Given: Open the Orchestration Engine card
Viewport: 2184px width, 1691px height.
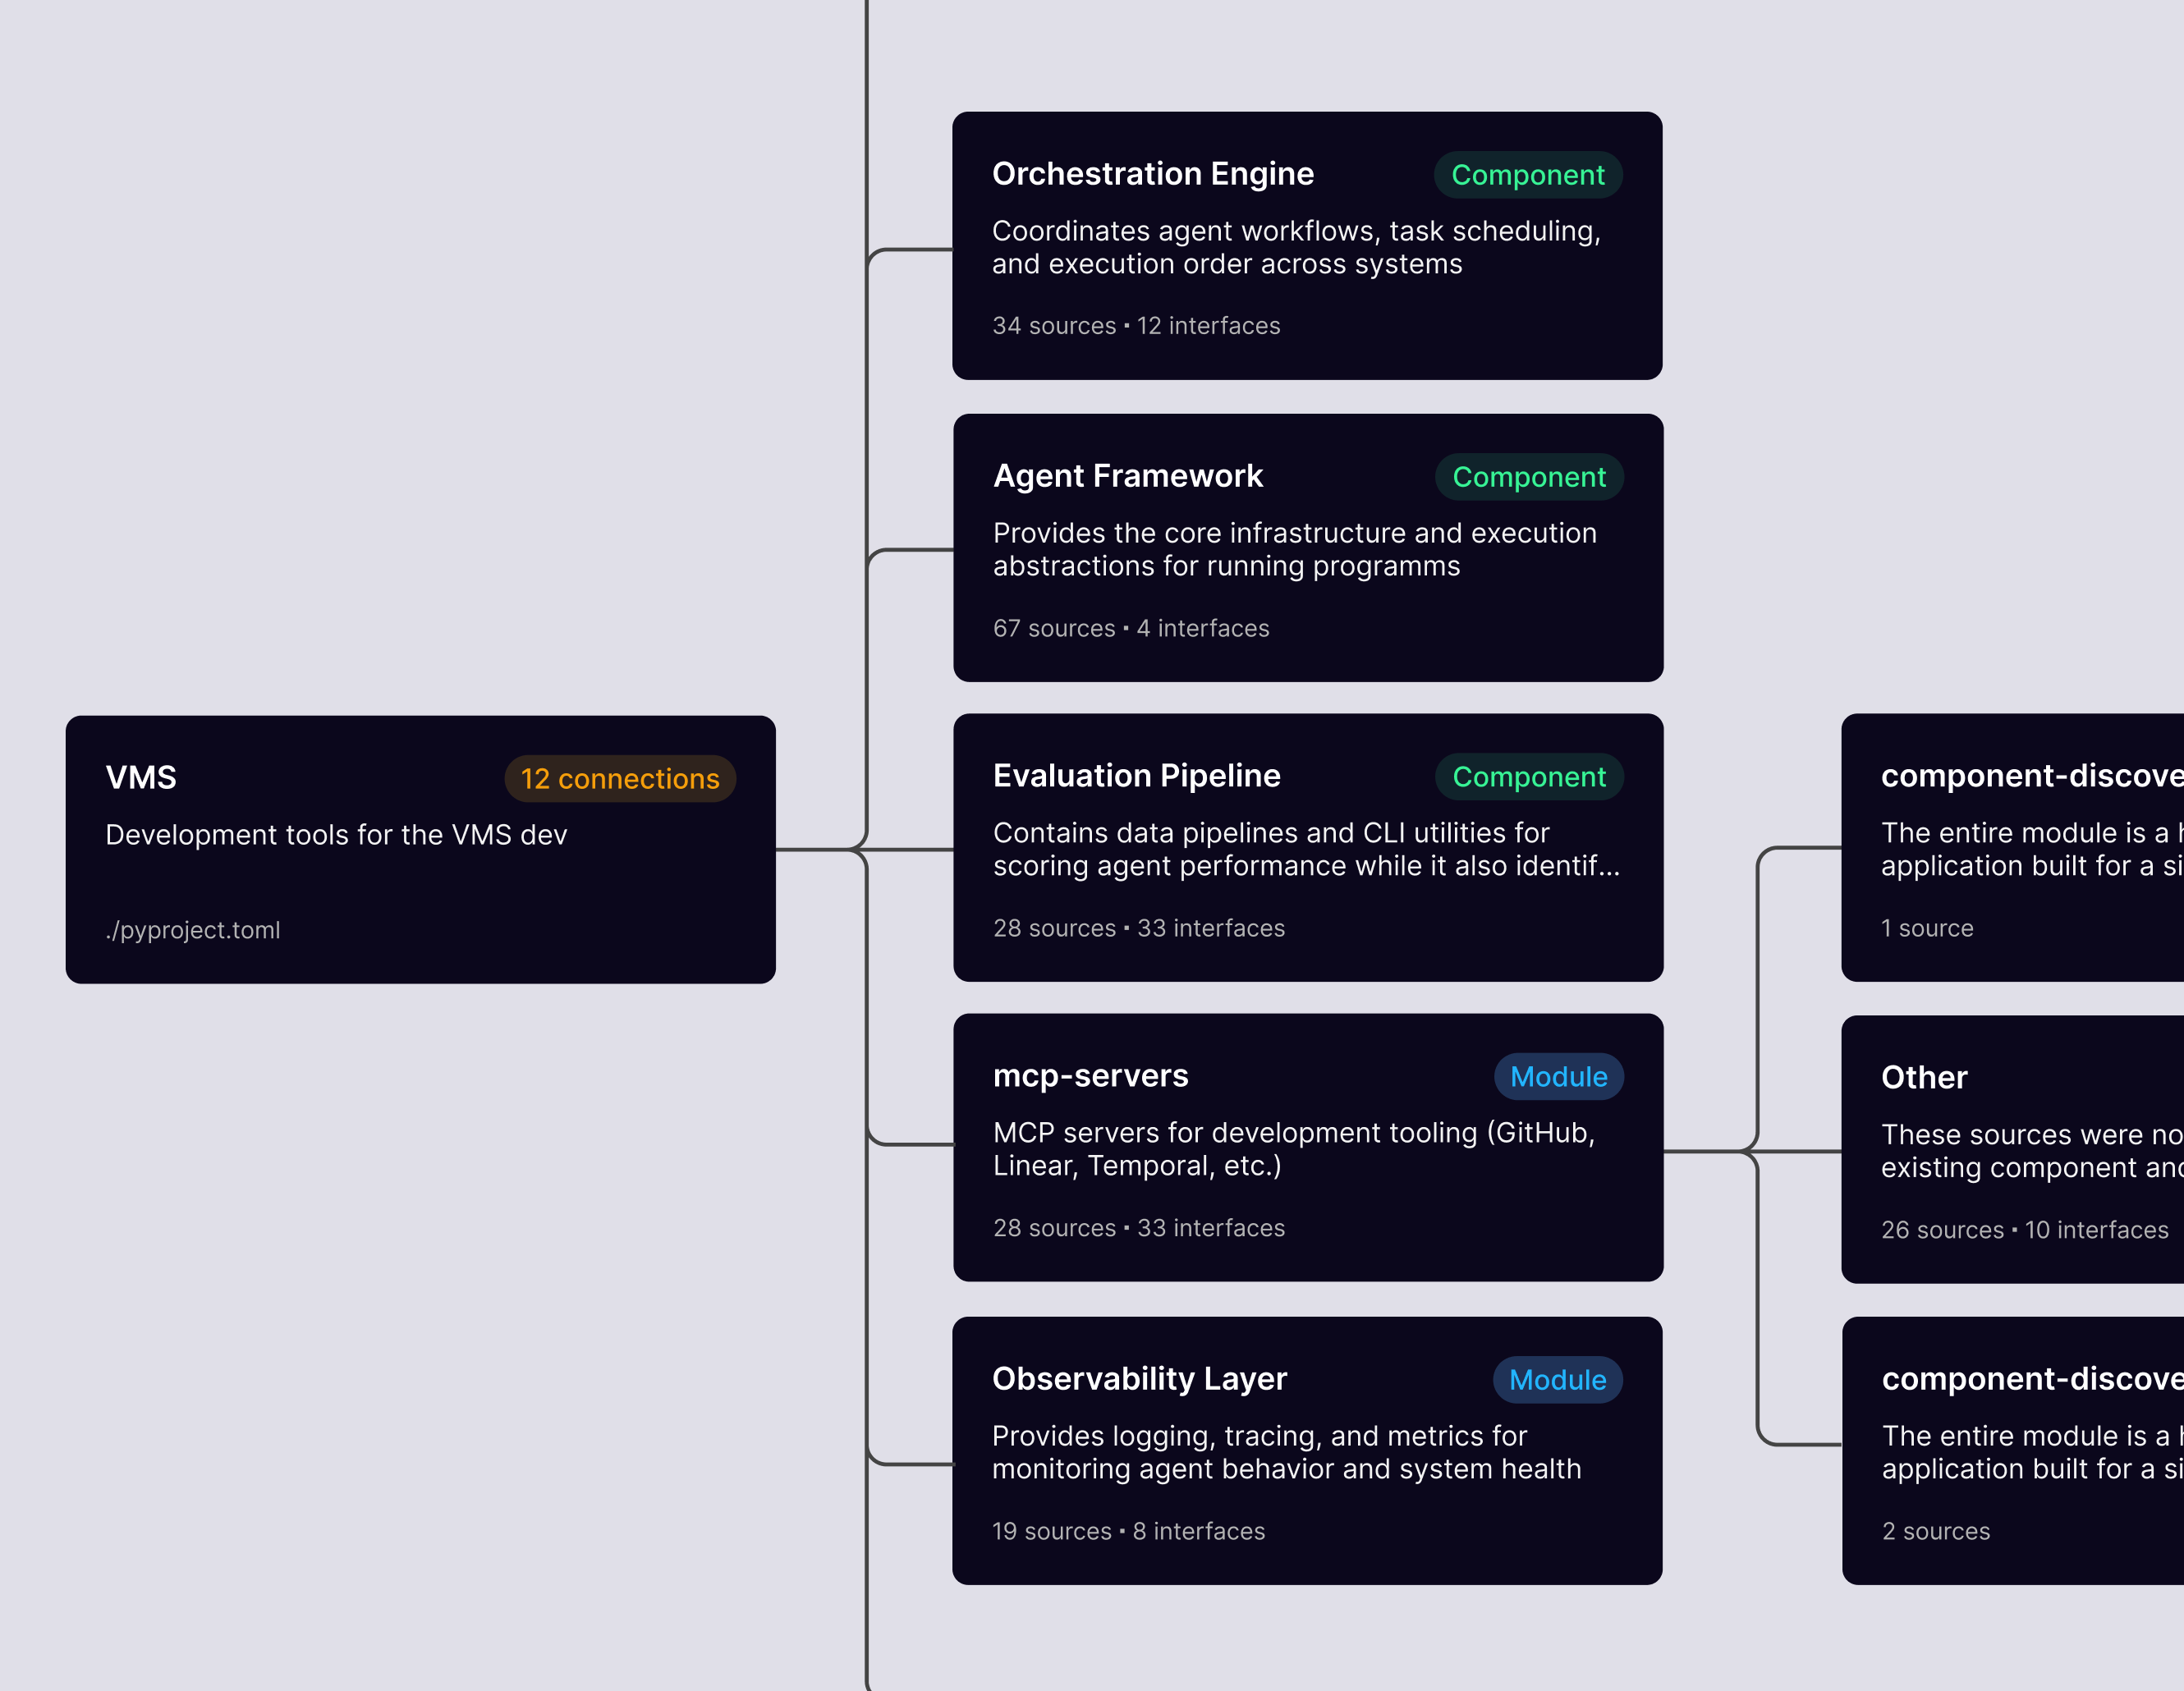Looking at the screenshot, I should (1307, 246).
